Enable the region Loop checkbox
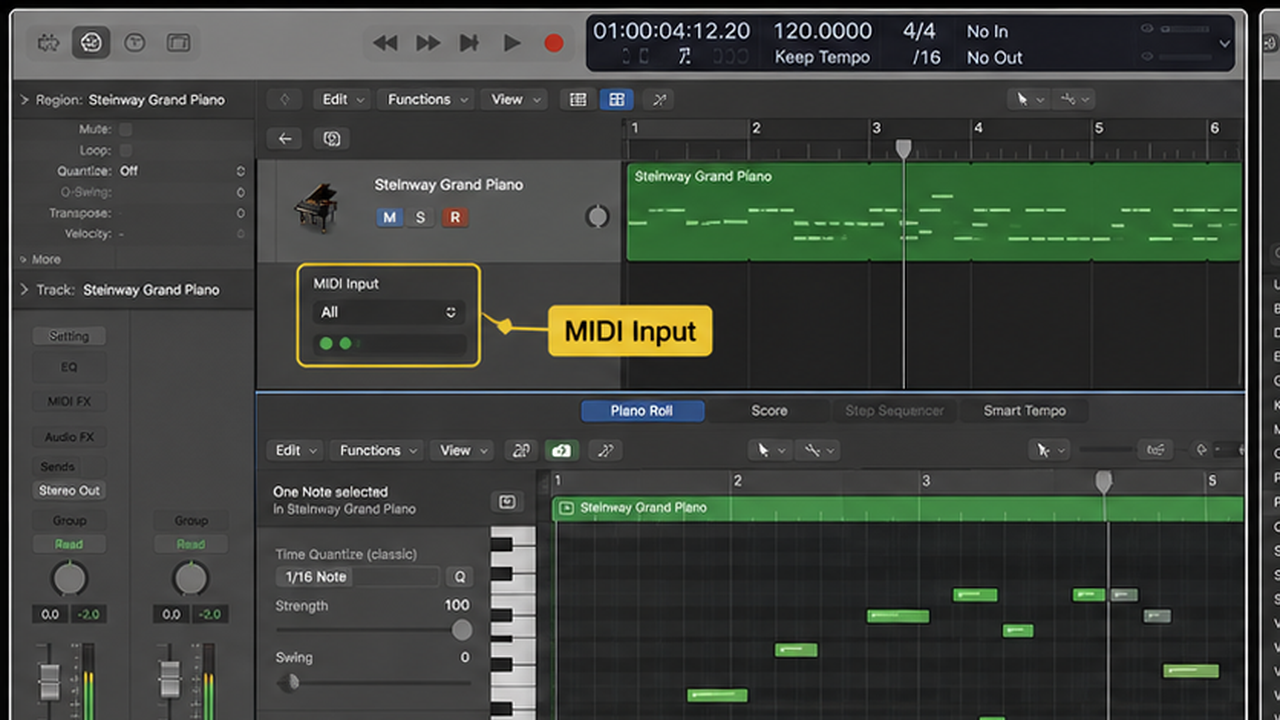This screenshot has width=1280, height=720. point(126,150)
